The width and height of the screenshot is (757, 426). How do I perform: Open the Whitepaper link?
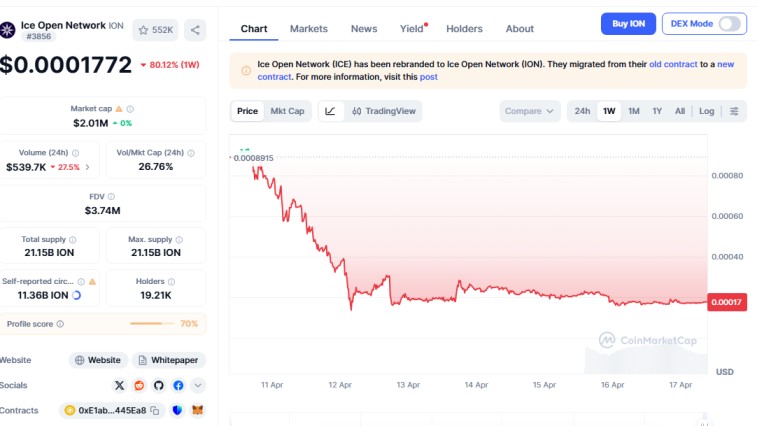pyautogui.click(x=168, y=360)
